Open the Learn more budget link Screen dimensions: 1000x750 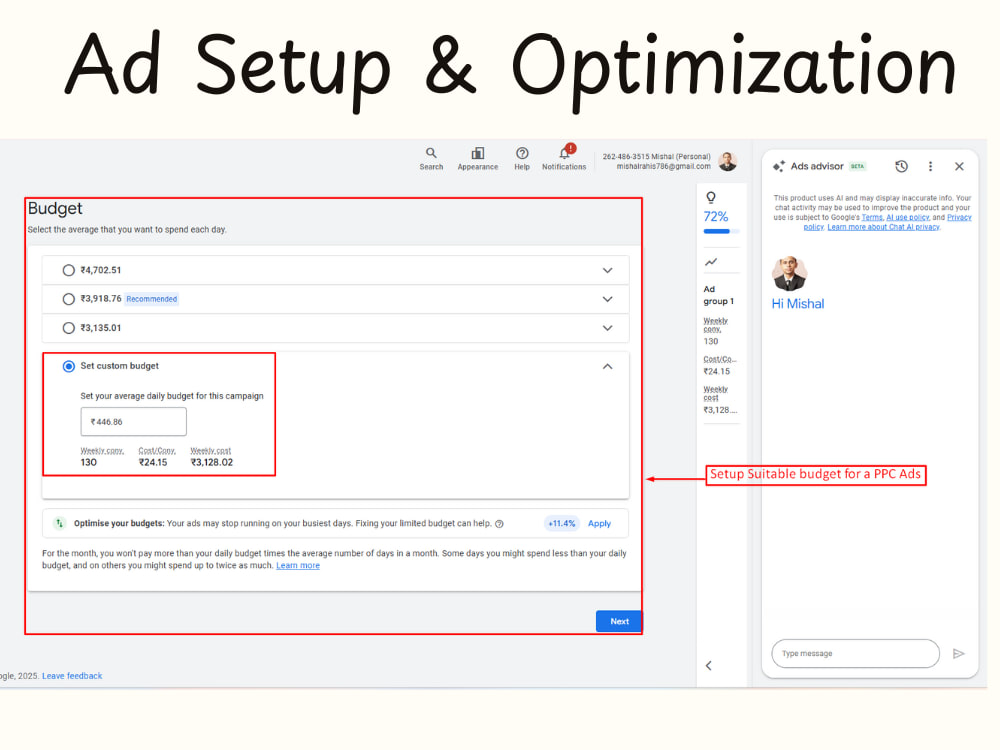click(298, 566)
